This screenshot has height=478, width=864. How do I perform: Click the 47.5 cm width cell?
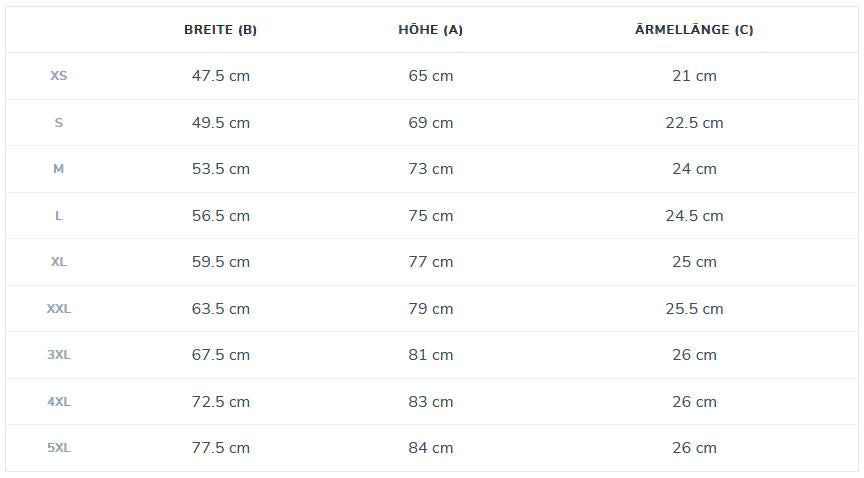[x=221, y=76]
